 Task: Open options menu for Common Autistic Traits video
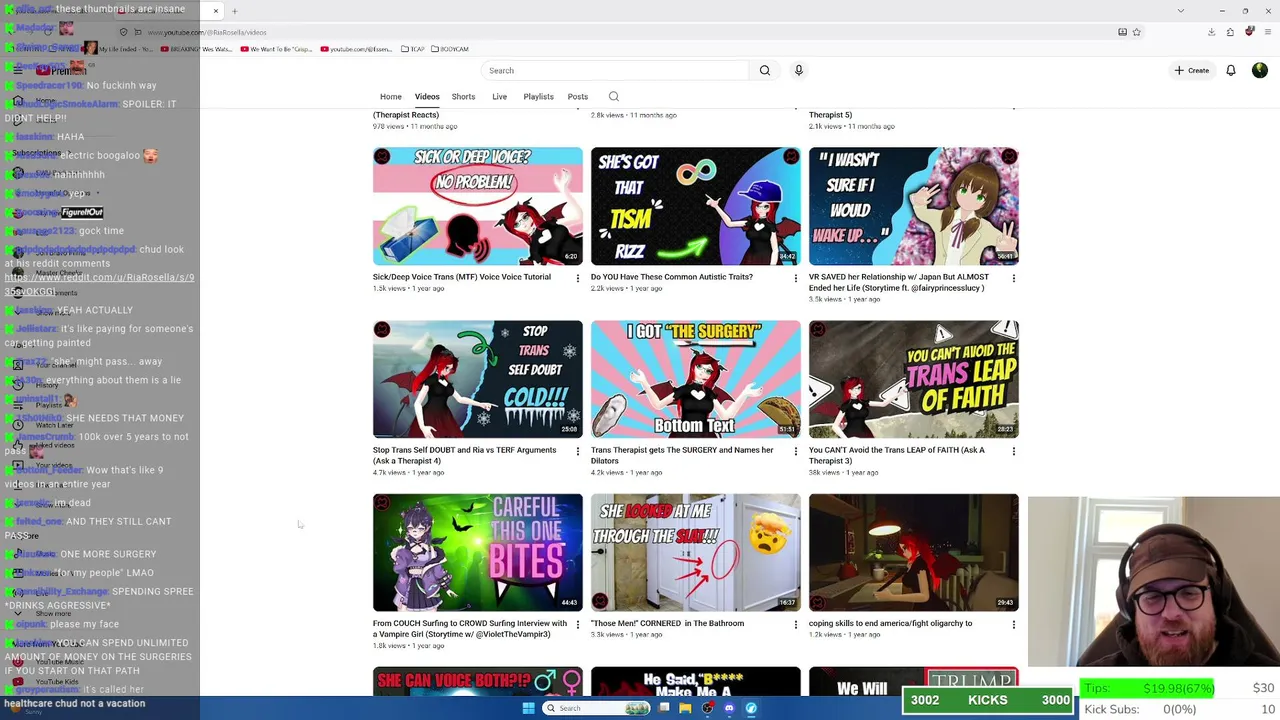point(796,279)
